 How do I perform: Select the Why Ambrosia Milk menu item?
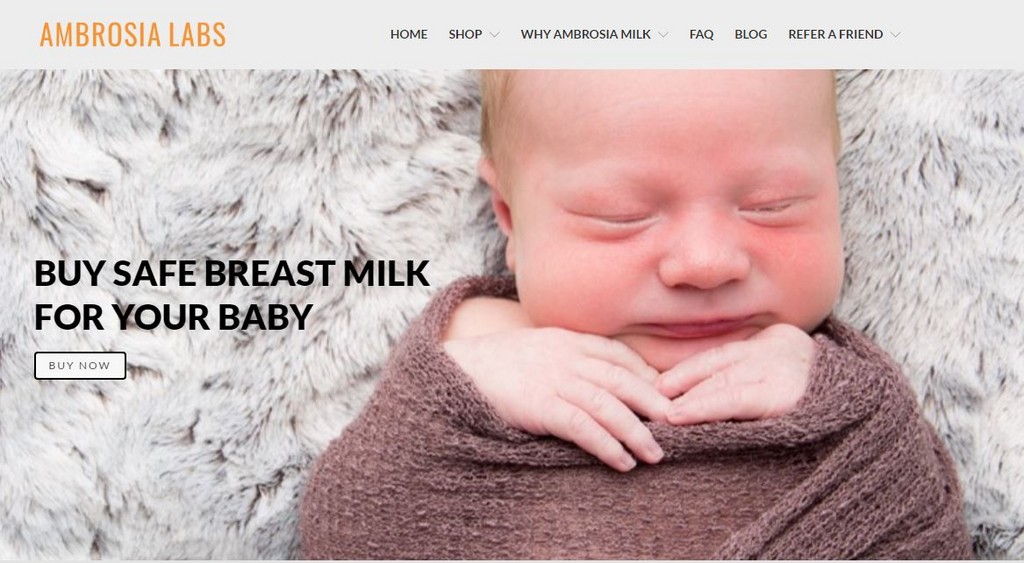[x=585, y=35]
